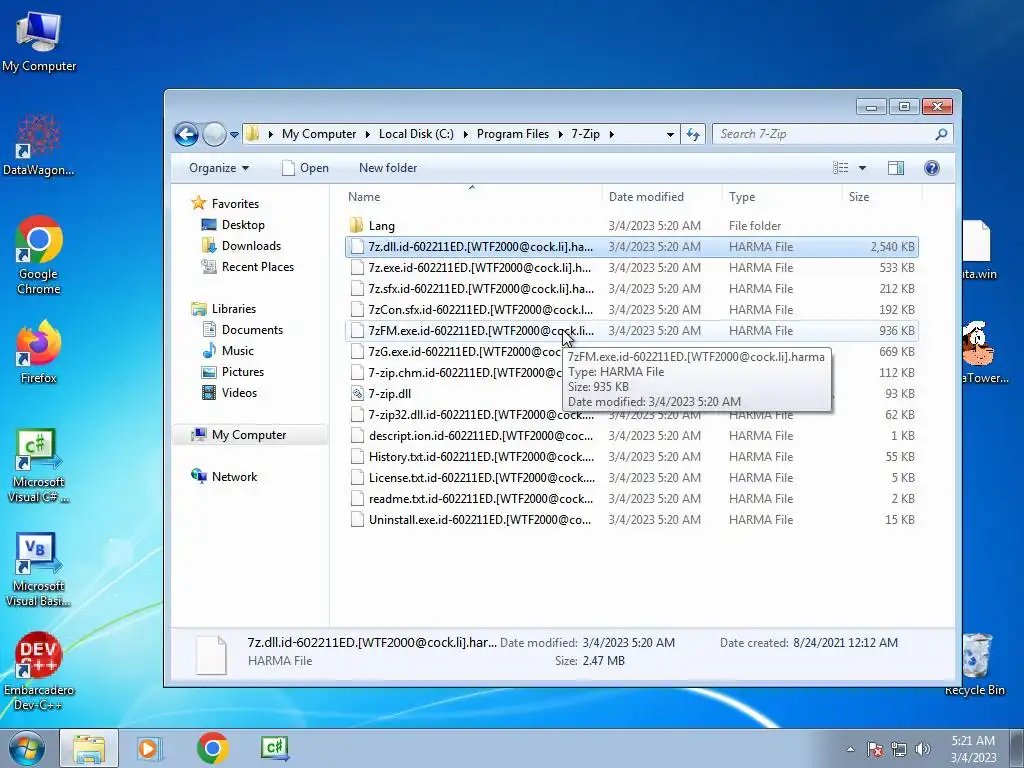Select Favorites in navigation pane
1024x768 pixels.
(x=224, y=204)
